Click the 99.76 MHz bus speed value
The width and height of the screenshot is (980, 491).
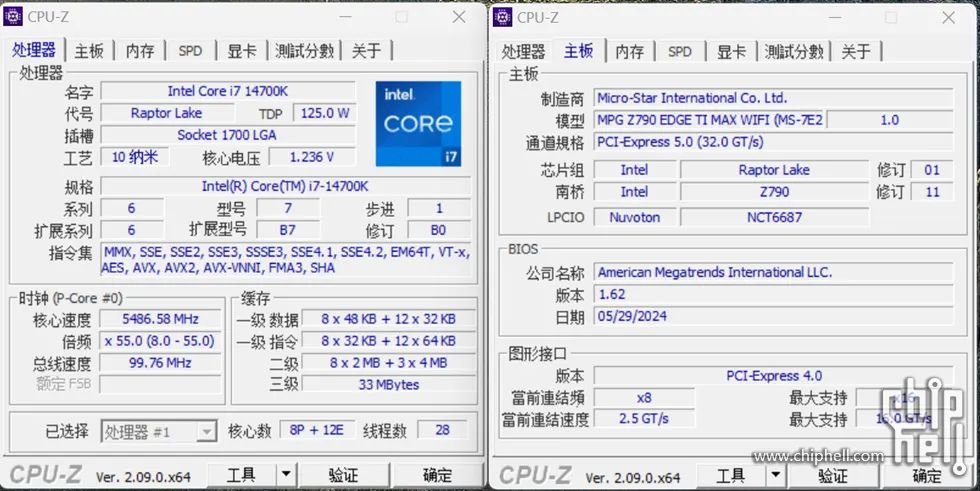161,363
